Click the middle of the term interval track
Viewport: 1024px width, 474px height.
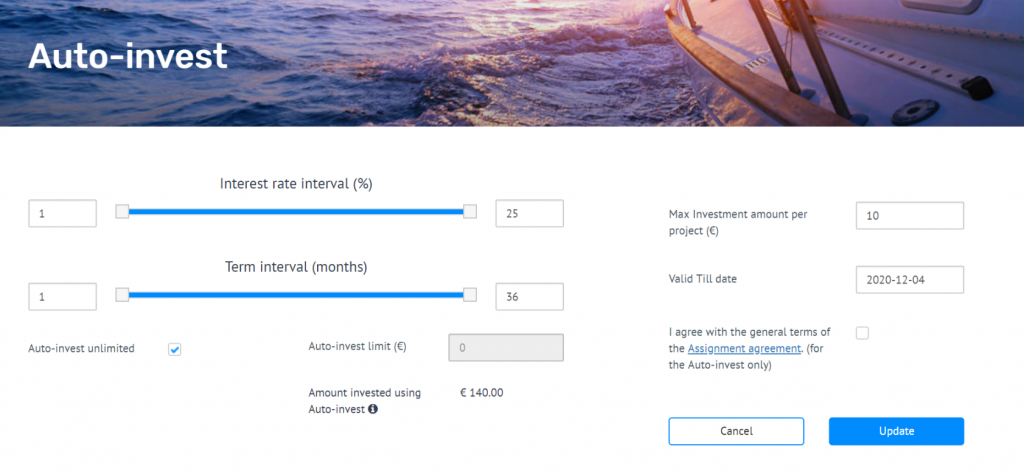coord(296,295)
